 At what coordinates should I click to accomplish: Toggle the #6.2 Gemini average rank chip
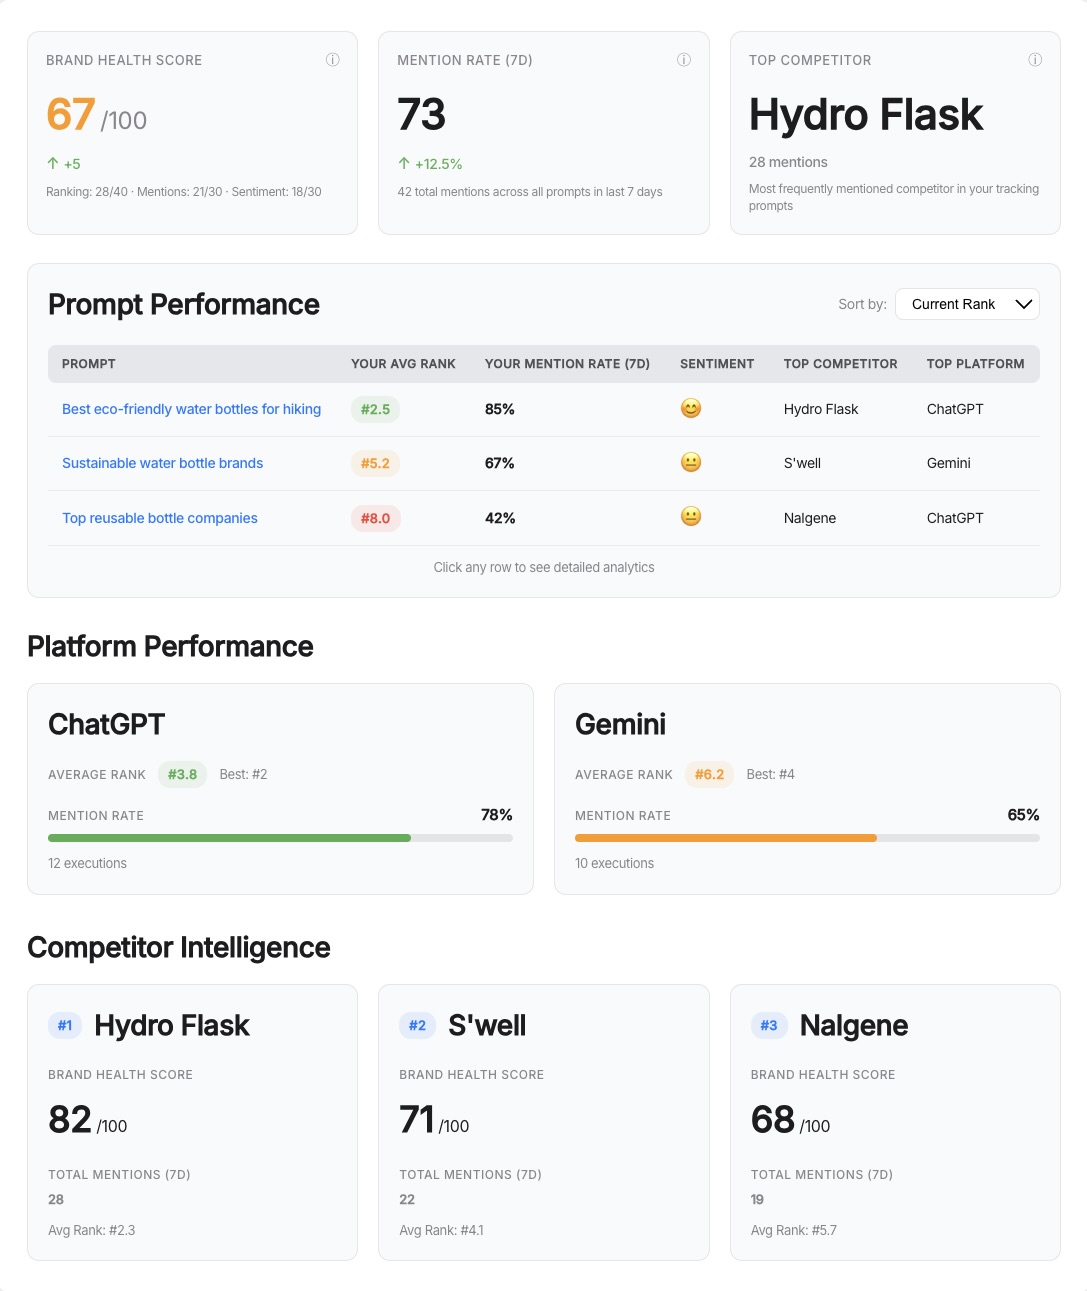click(709, 774)
